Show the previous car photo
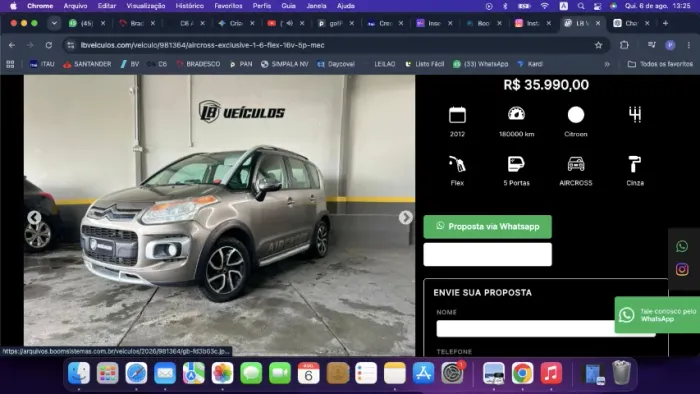This screenshot has height=394, width=700. click(34, 217)
